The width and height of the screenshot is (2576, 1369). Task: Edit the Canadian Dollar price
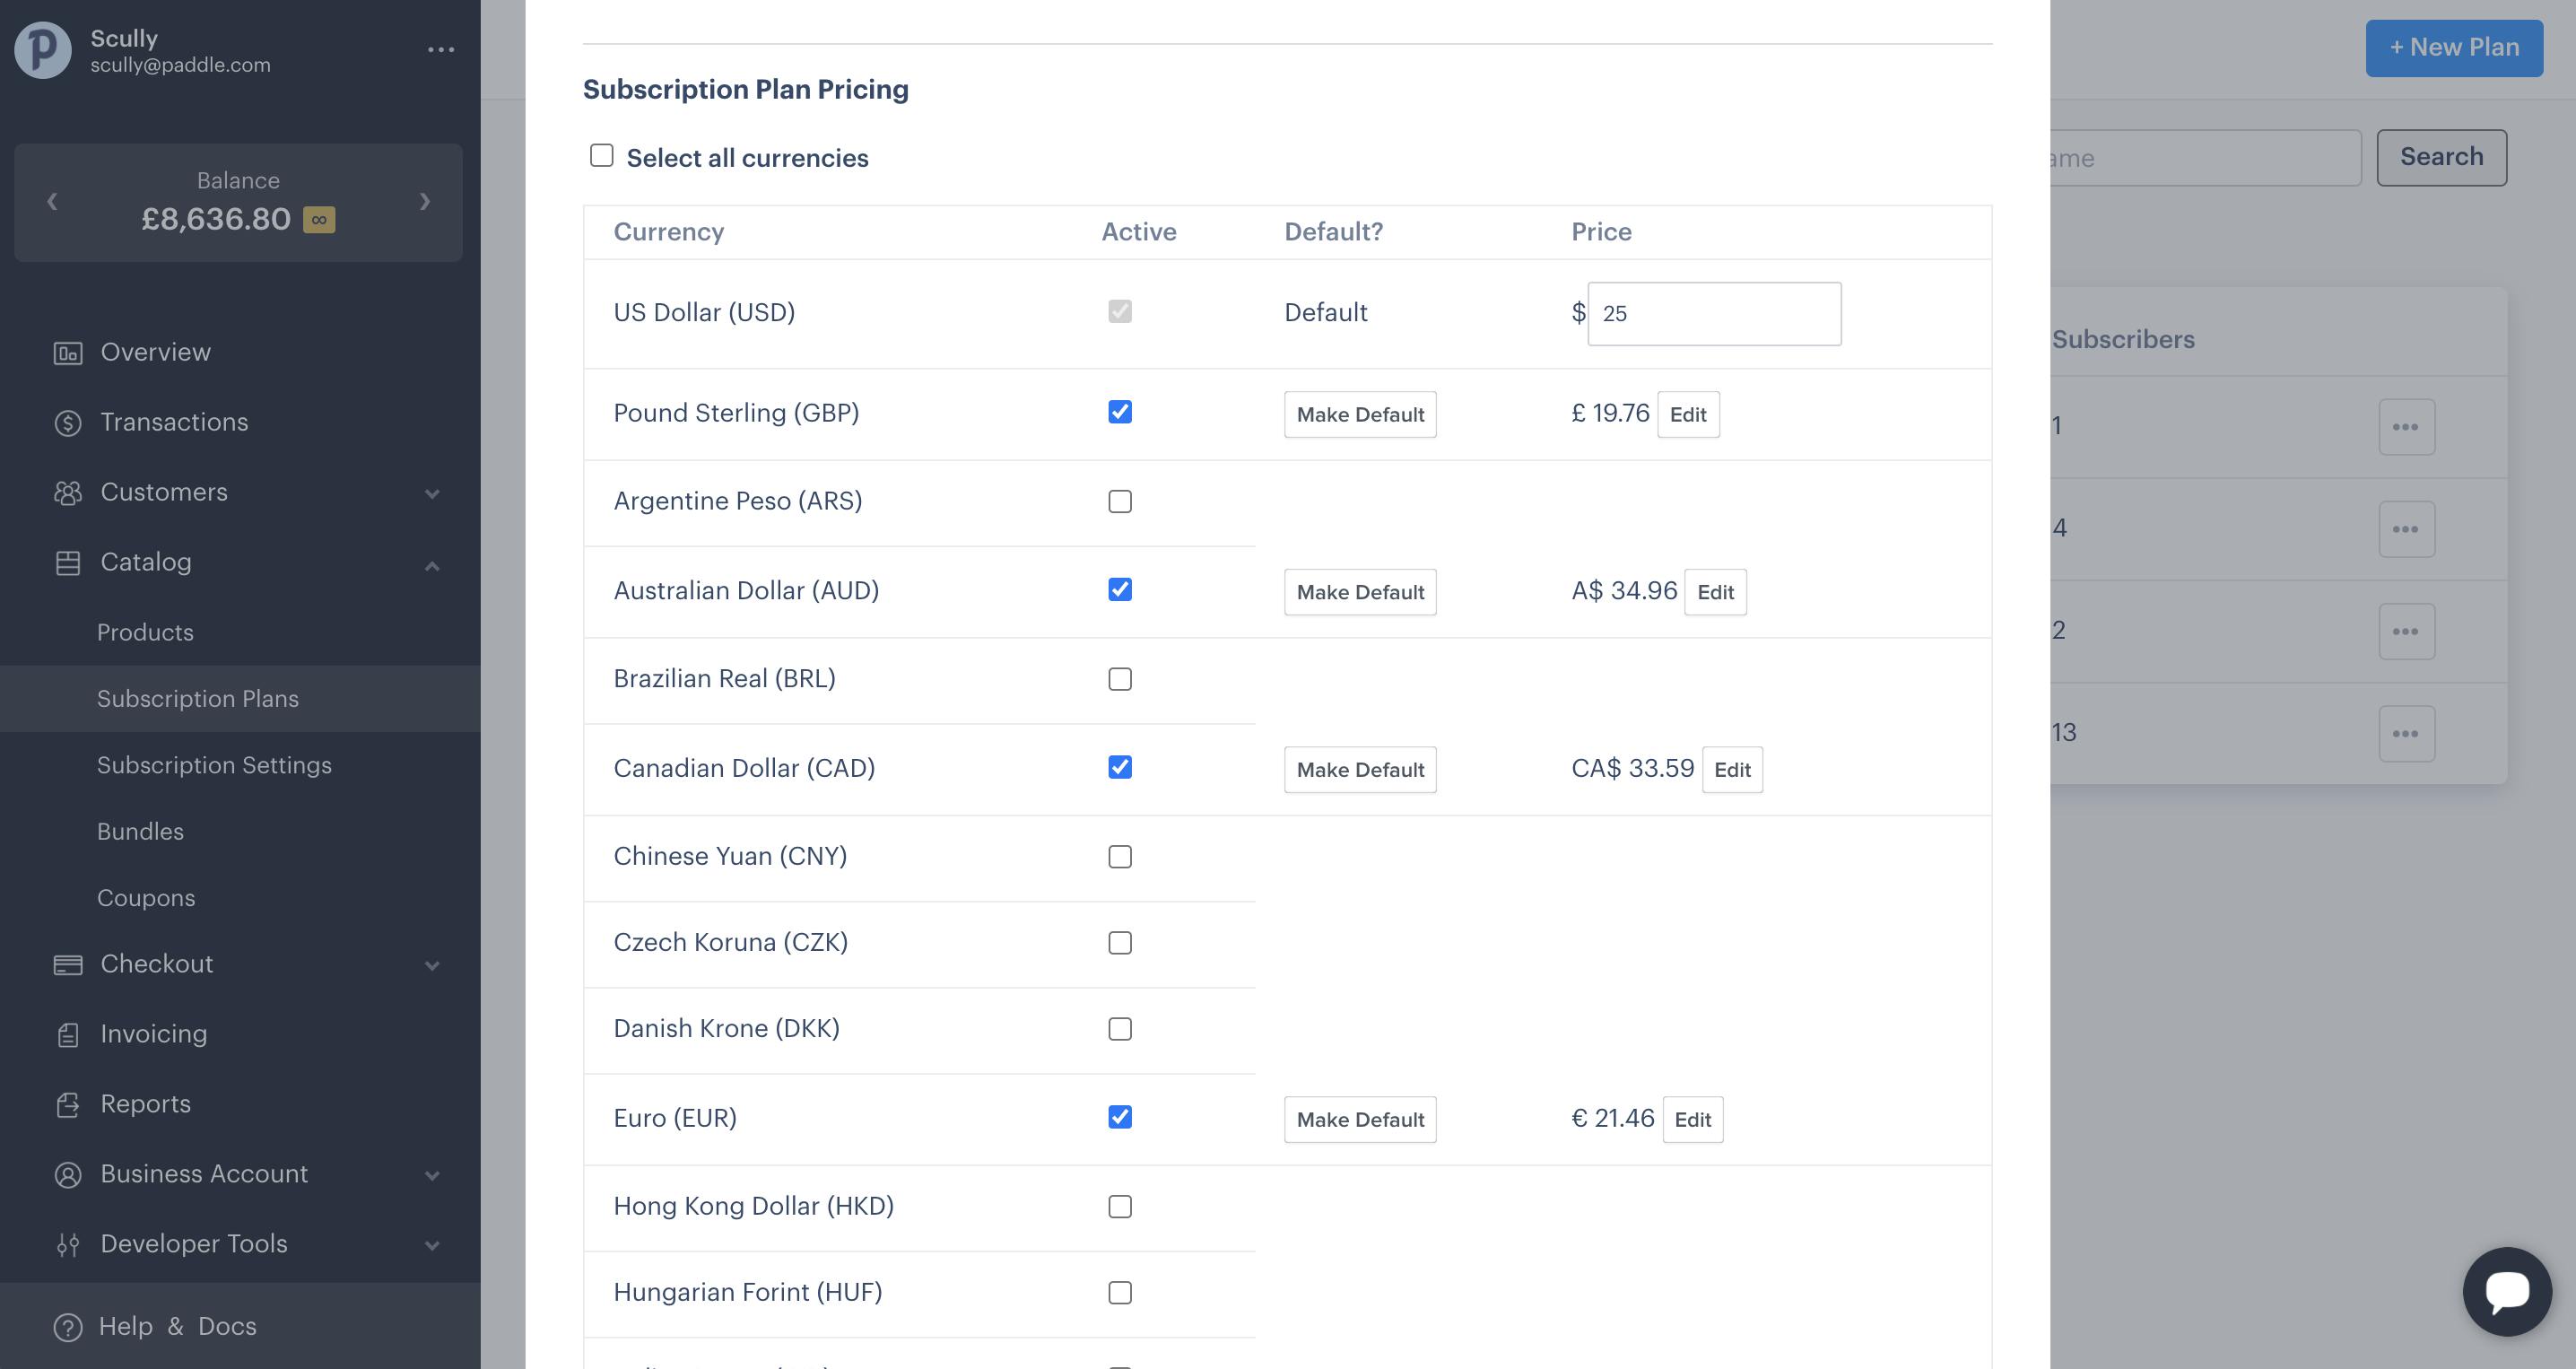(x=1732, y=769)
